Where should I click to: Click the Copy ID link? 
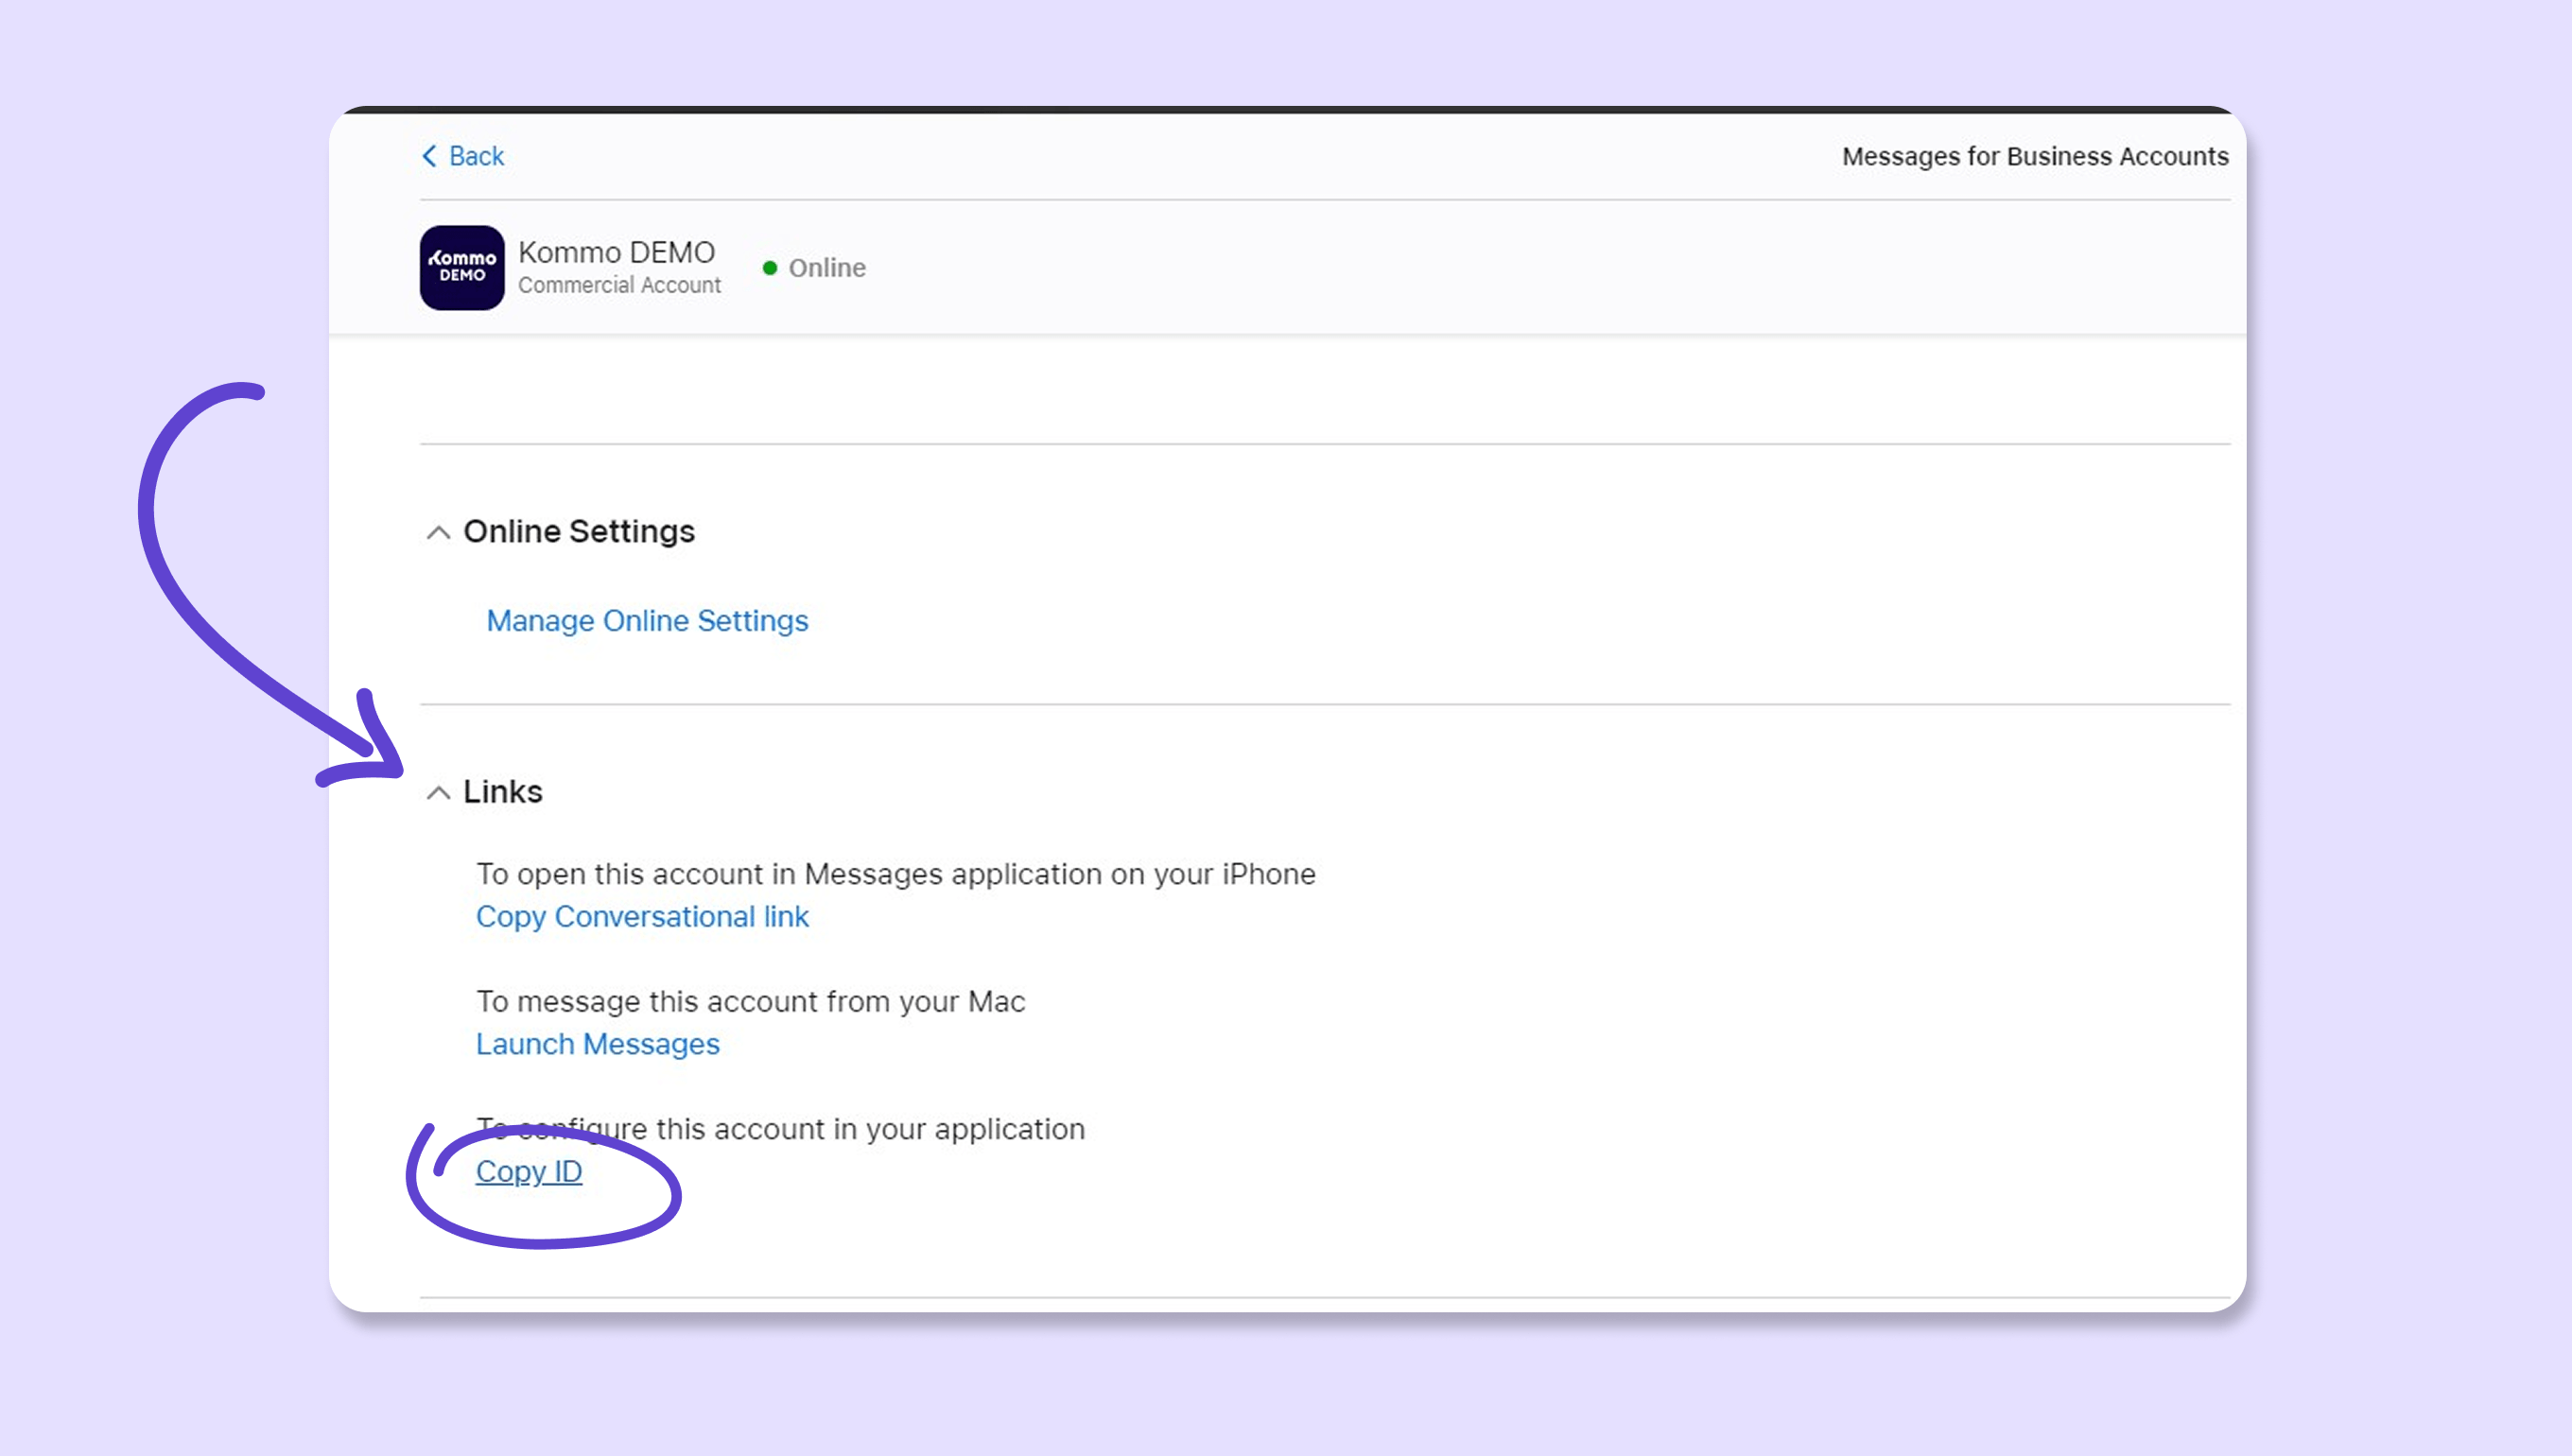(528, 1171)
